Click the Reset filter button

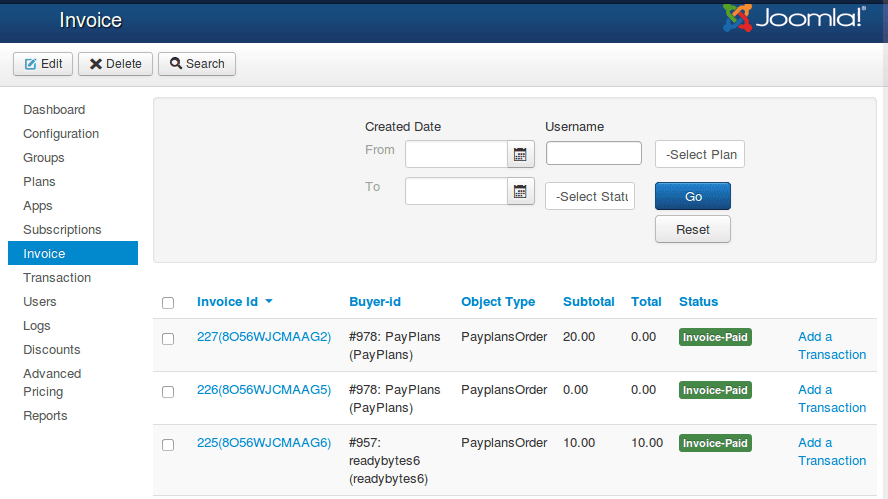[693, 229]
